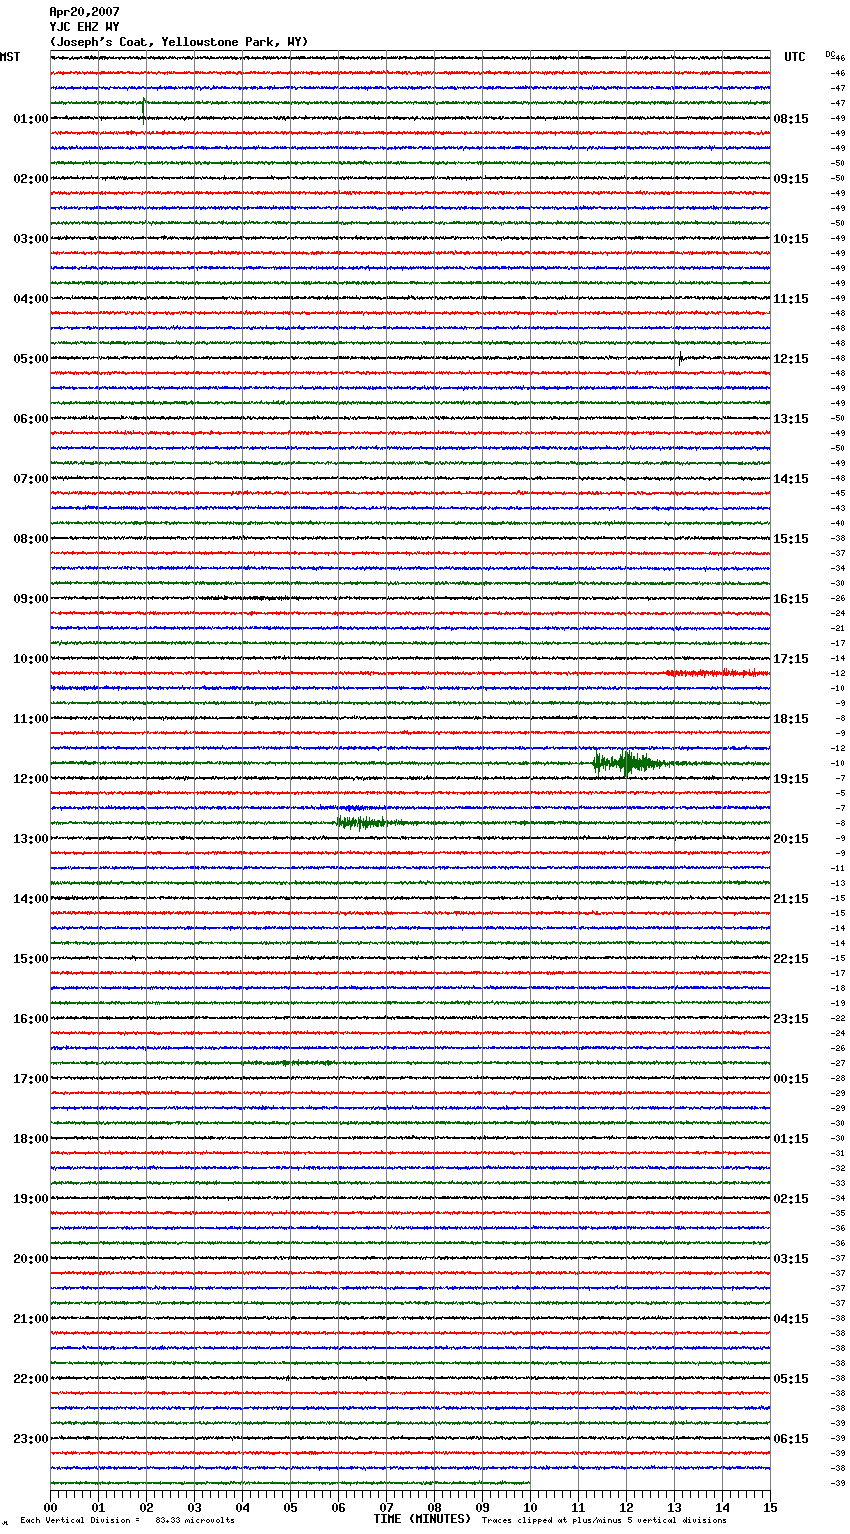Select 'Each Vertical Division =' footer text
The width and height of the screenshot is (850, 1534).
click(x=80, y=1520)
